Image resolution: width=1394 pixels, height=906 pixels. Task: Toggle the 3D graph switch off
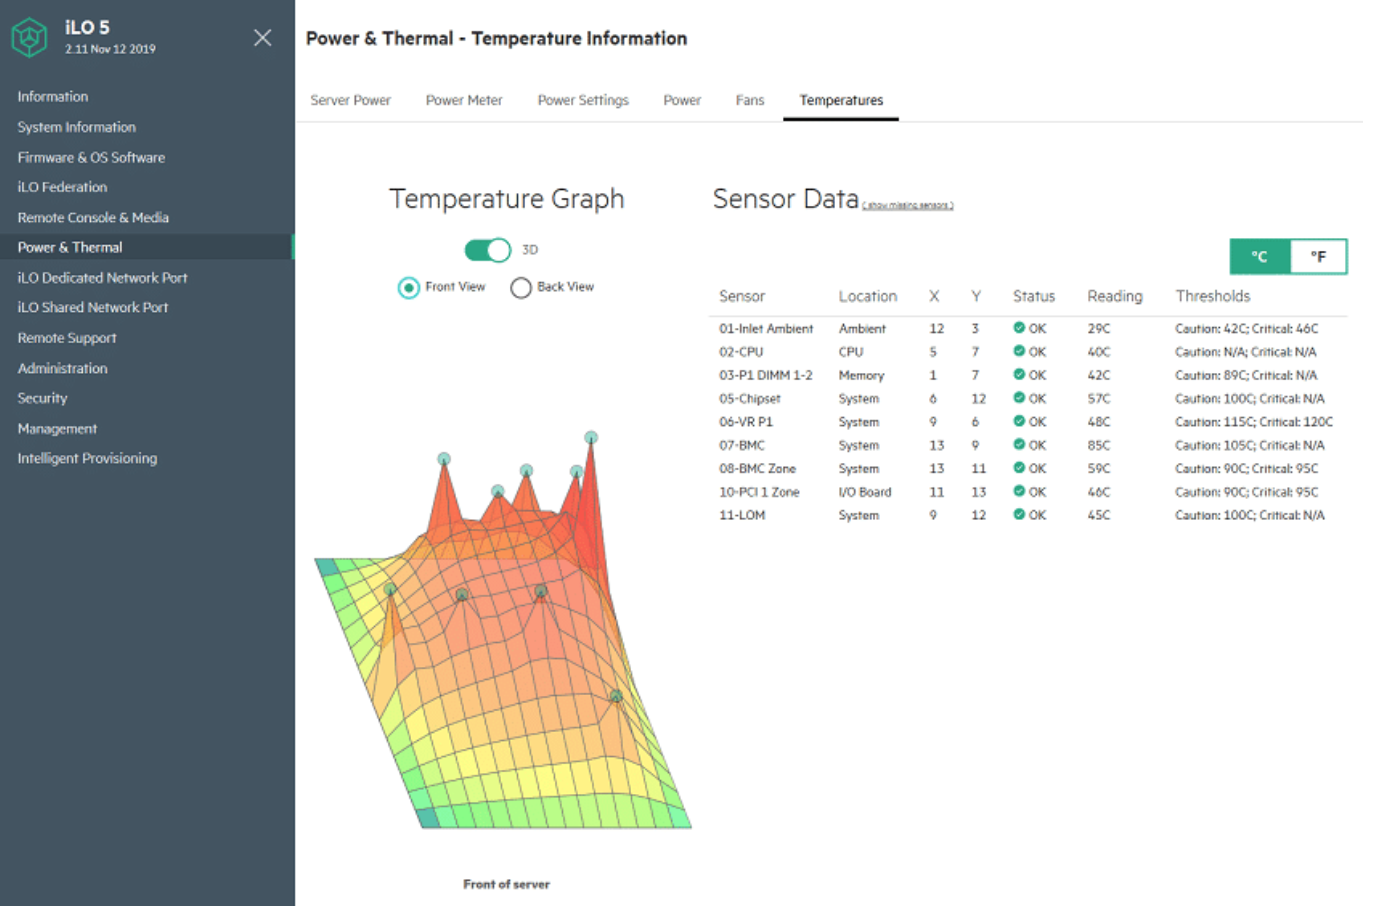488,250
